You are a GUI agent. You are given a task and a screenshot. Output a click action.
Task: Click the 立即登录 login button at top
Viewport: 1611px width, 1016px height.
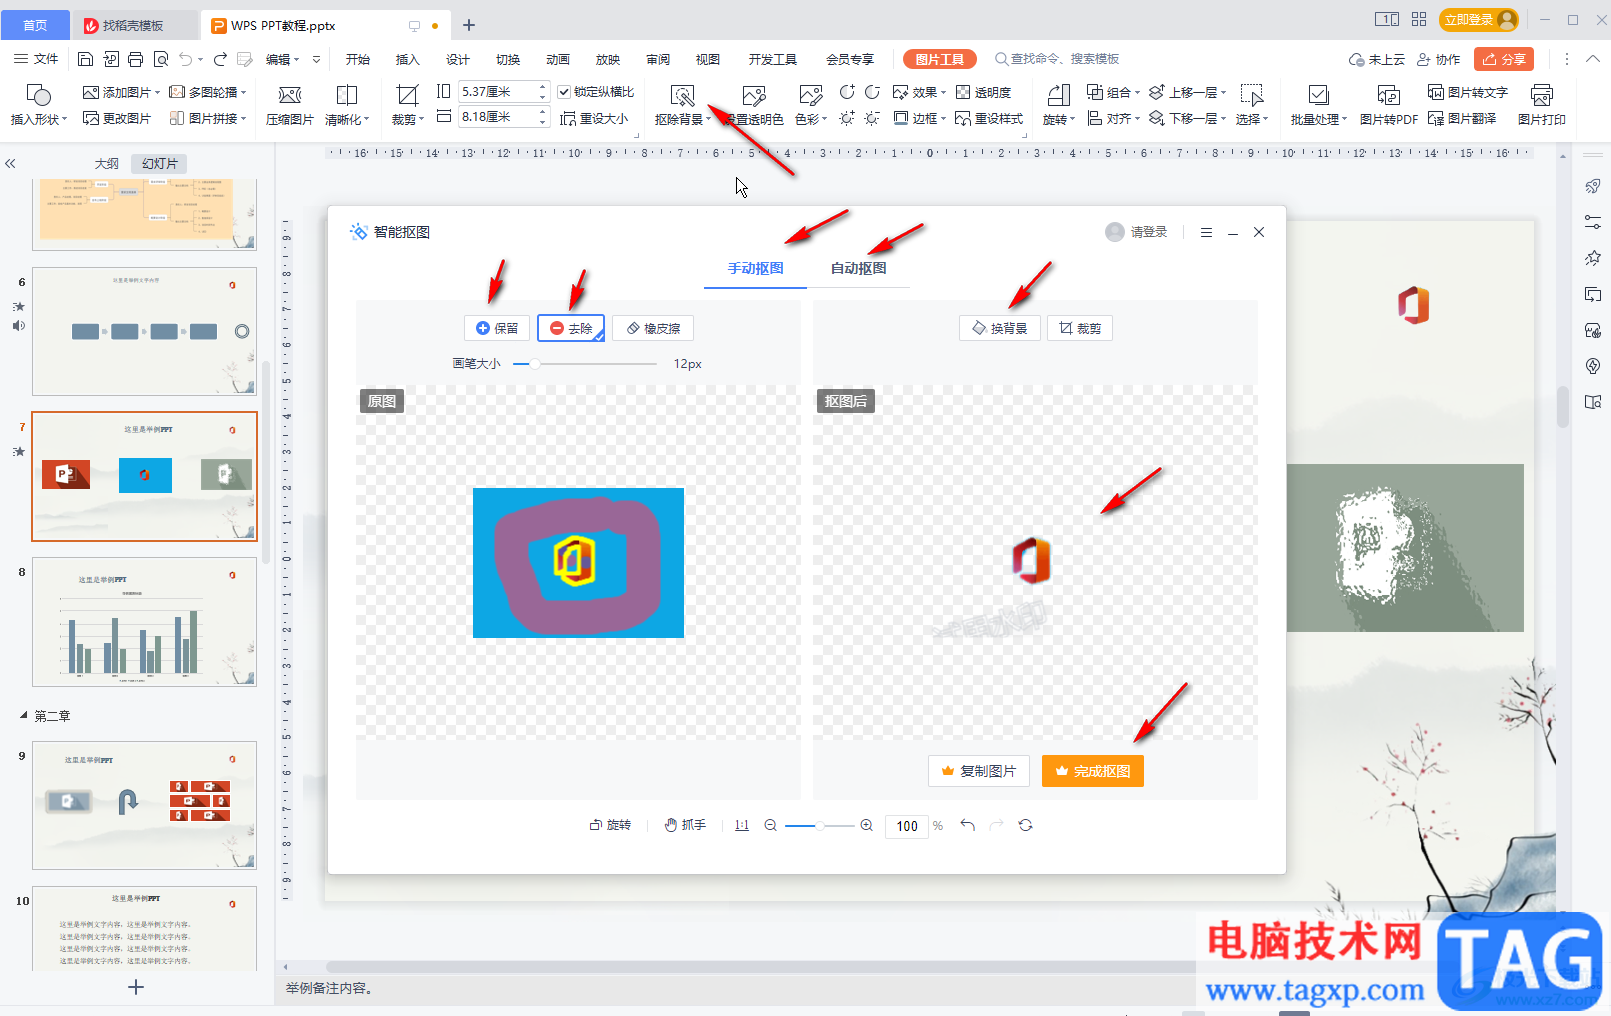[1479, 19]
